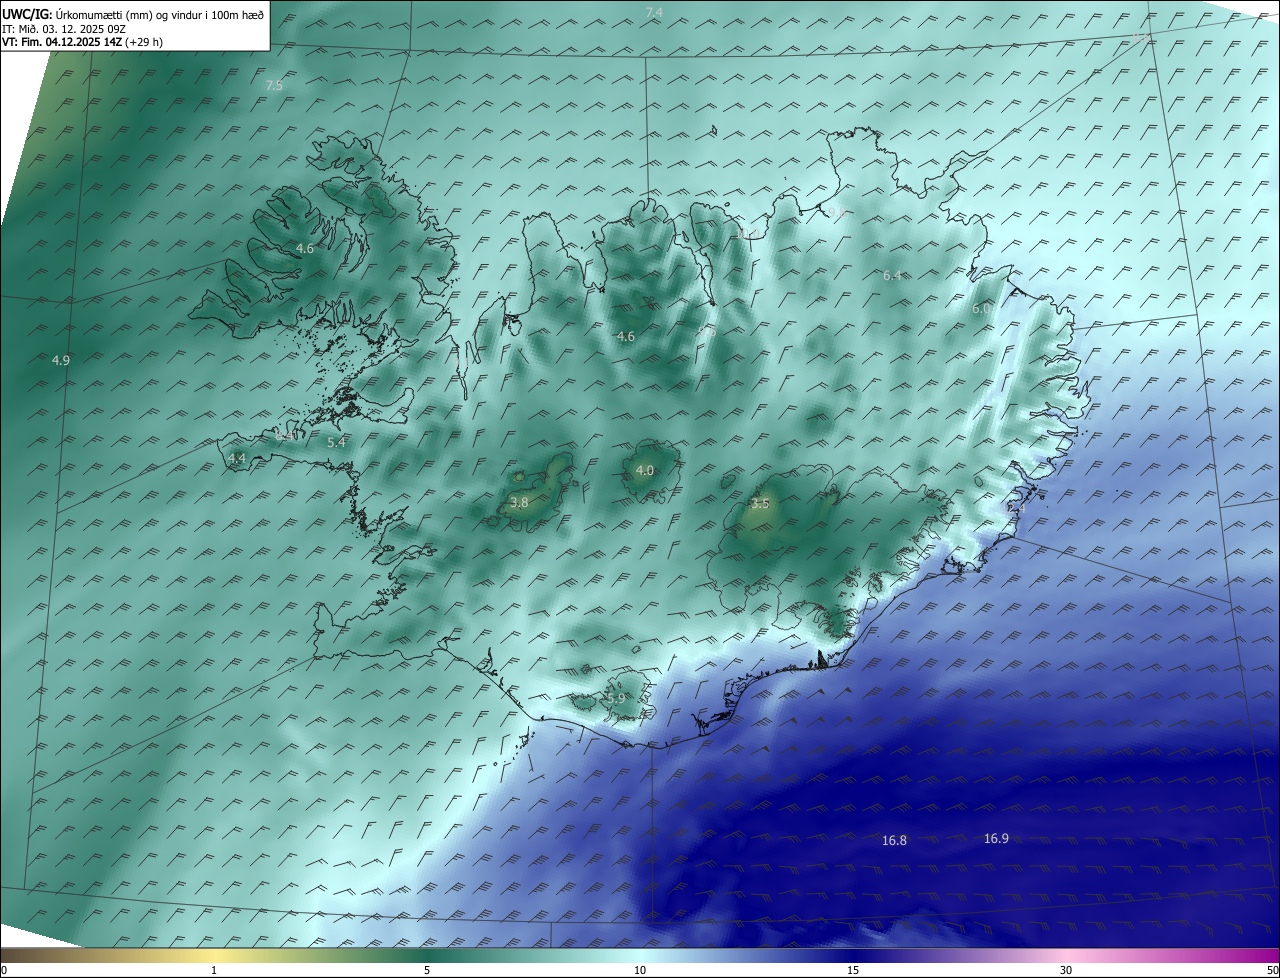
Task: Click the 4.4 value on the peninsula tip
Action: click(237, 459)
